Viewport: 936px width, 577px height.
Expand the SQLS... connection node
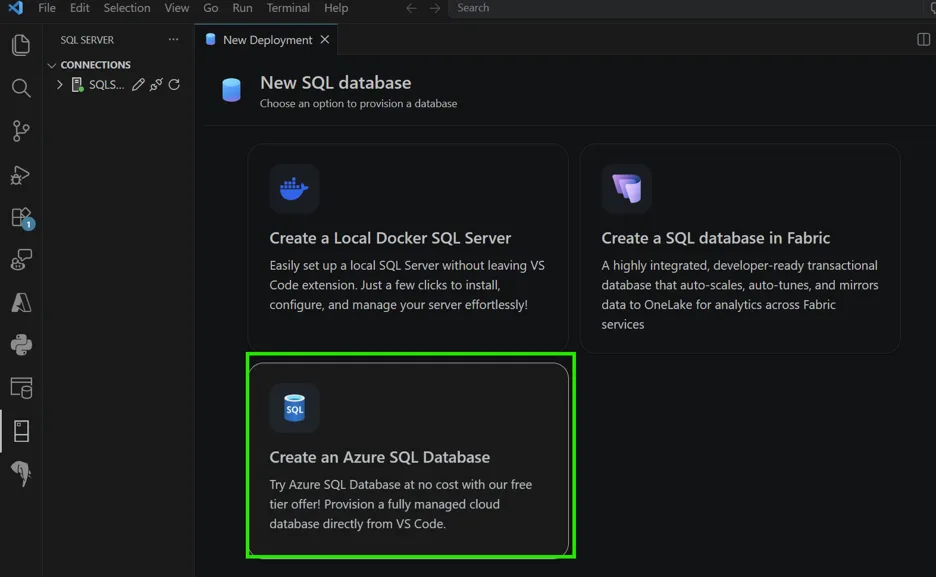60,85
